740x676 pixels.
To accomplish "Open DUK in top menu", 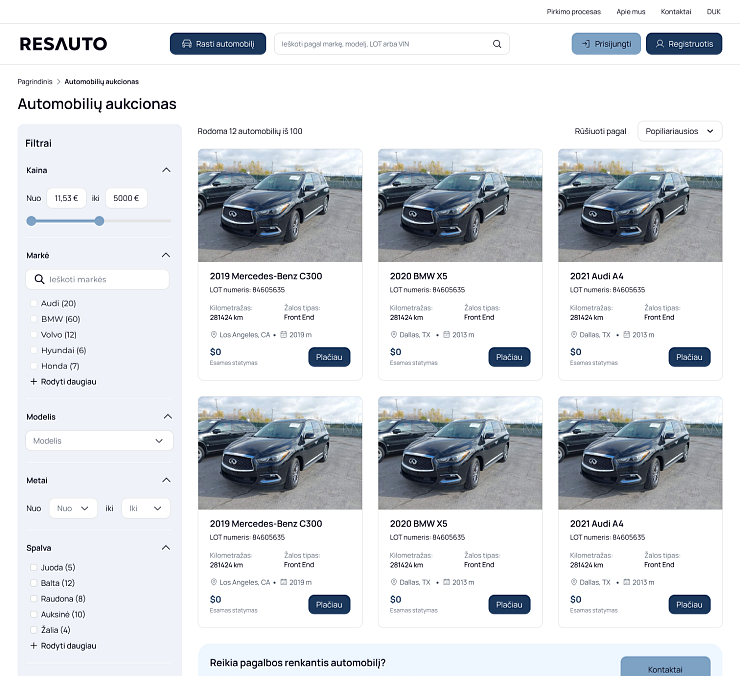I will point(713,12).
